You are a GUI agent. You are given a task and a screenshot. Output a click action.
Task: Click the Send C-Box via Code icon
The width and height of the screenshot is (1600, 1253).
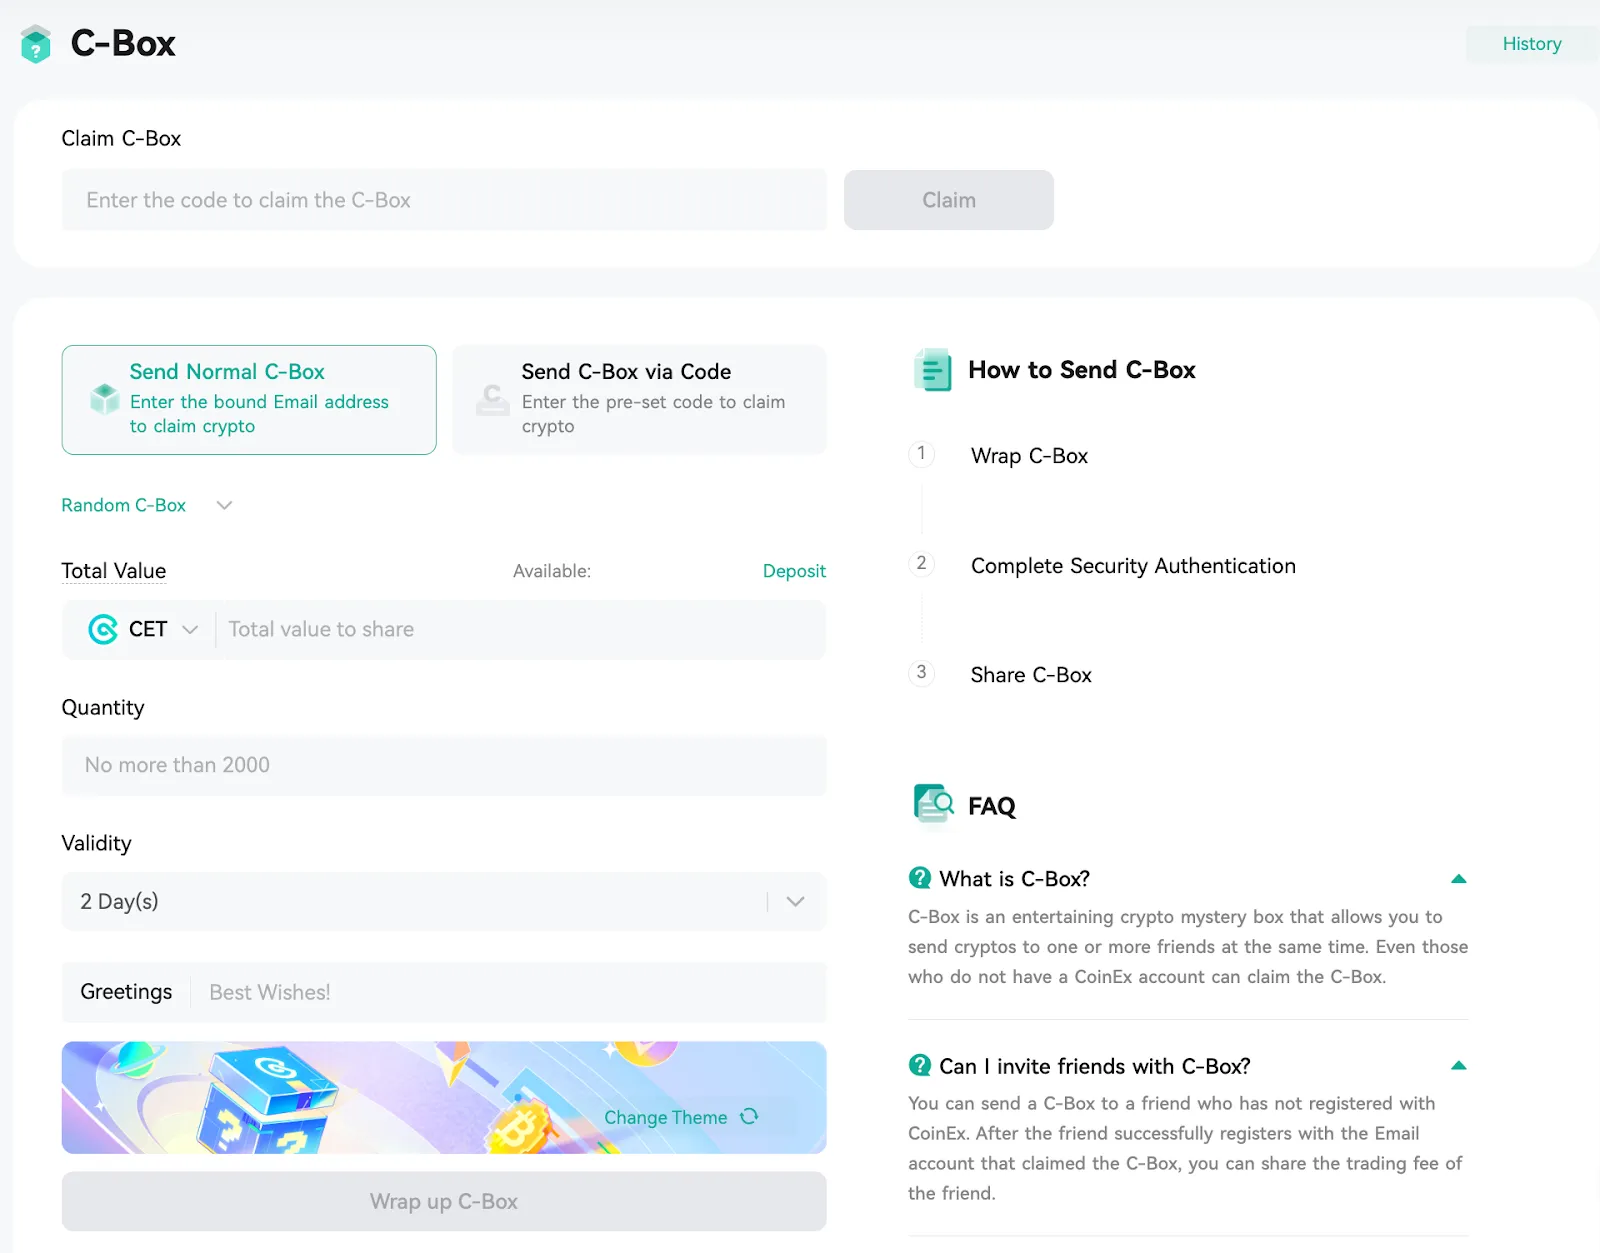pyautogui.click(x=492, y=399)
